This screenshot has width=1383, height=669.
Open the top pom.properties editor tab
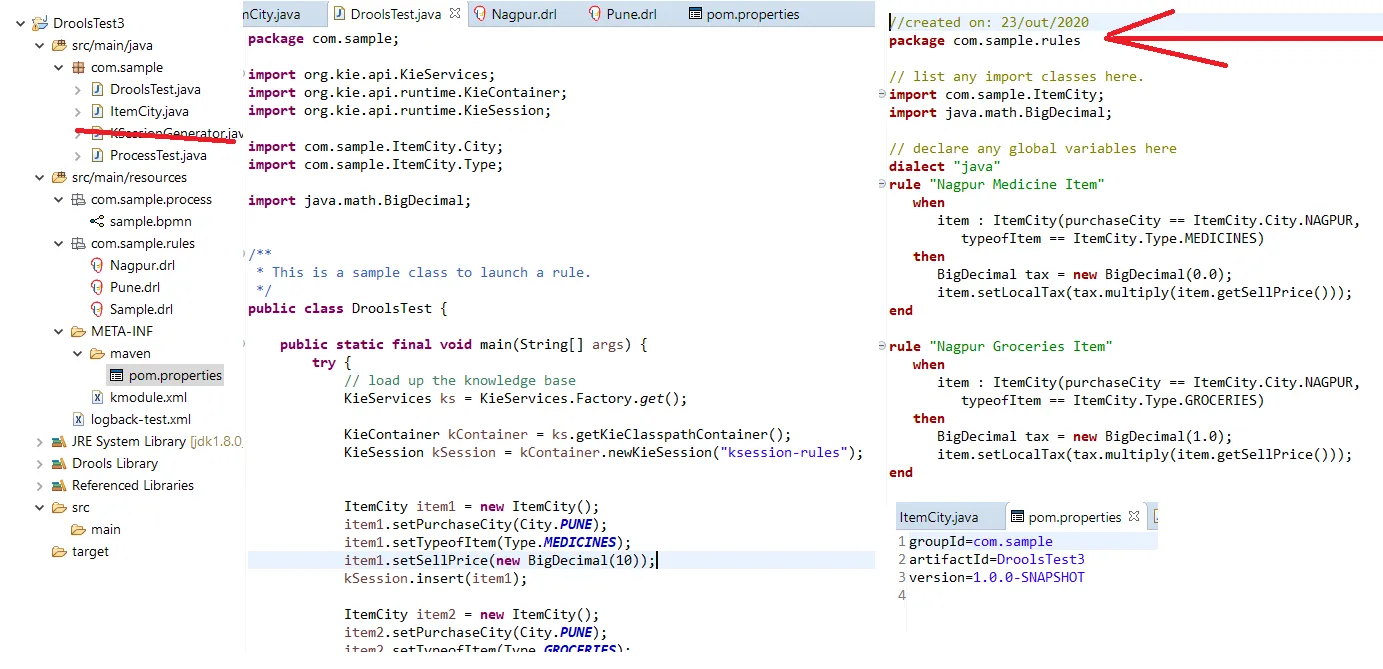pos(744,14)
